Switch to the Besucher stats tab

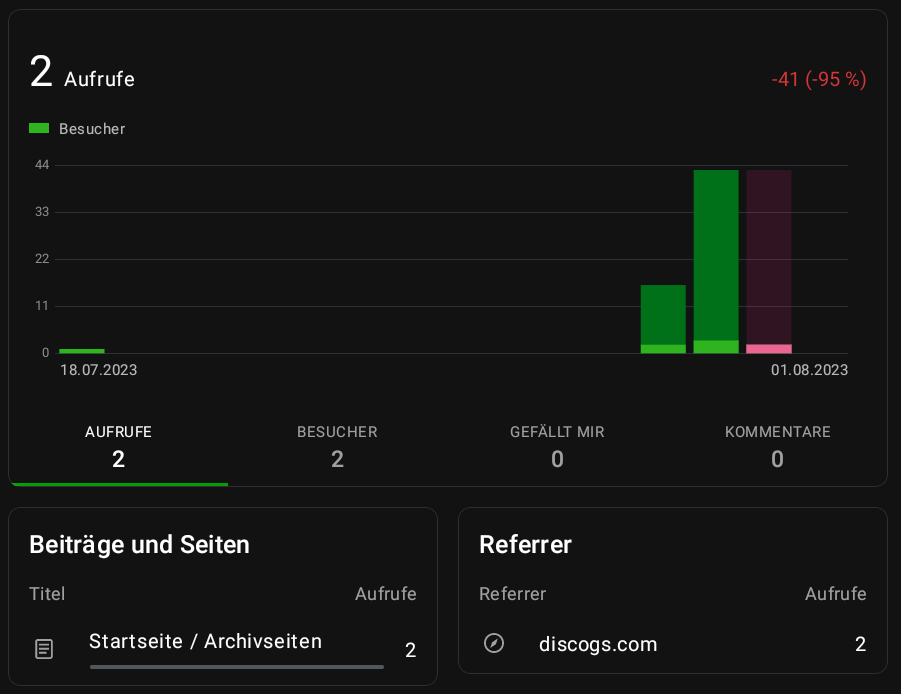[x=337, y=446]
